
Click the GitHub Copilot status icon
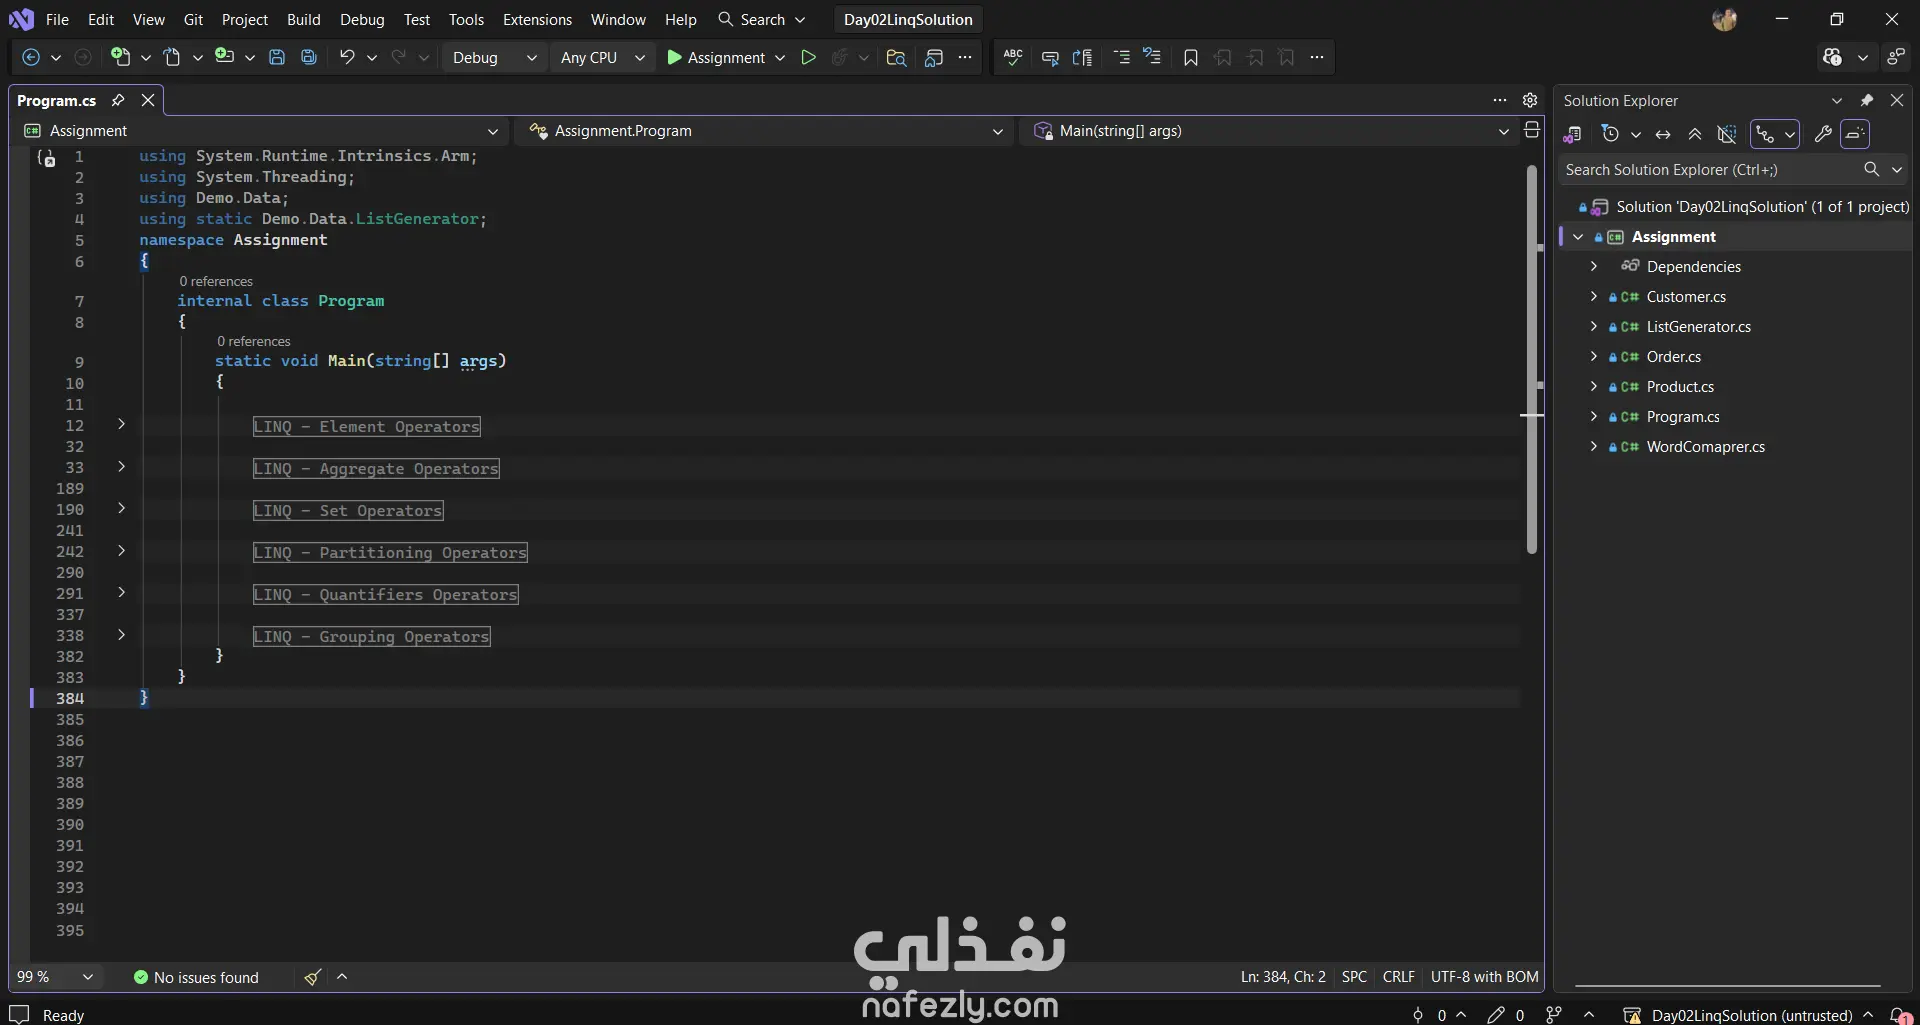(x=1832, y=58)
